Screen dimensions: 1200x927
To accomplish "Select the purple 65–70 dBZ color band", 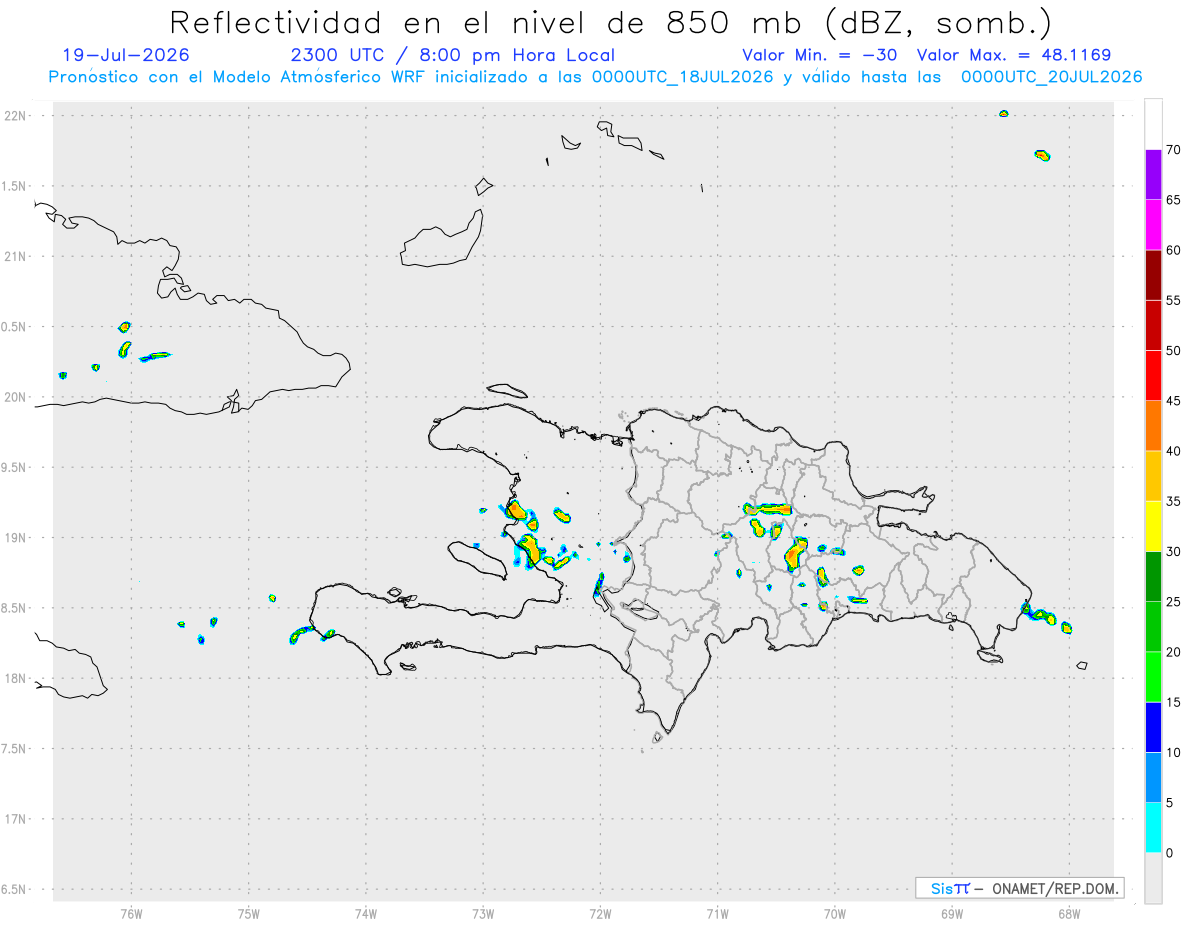I will pos(1153,175).
